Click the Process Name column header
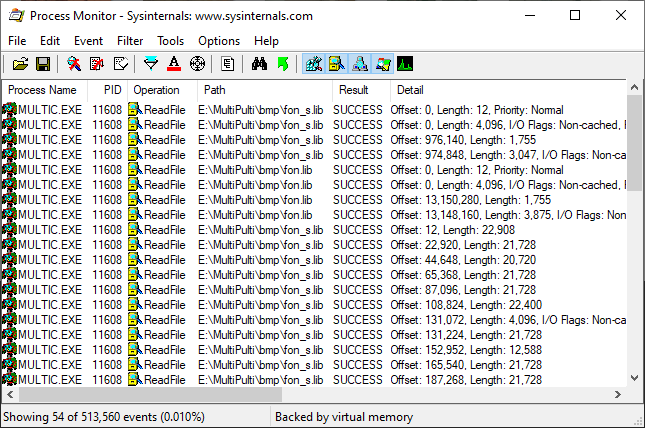 (x=45, y=90)
